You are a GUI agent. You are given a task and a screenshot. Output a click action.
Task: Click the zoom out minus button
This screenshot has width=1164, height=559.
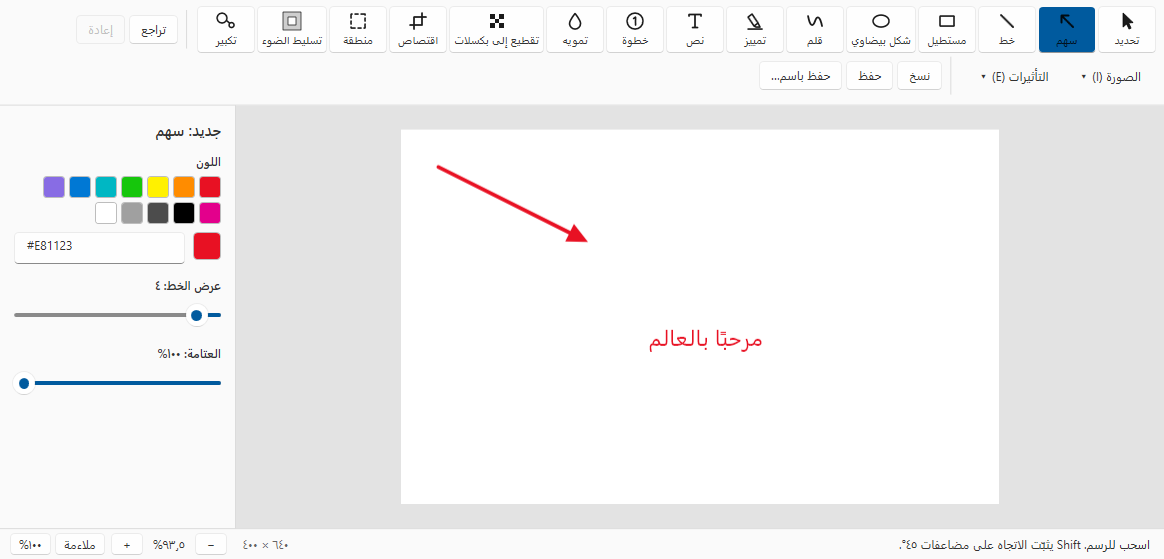click(211, 544)
